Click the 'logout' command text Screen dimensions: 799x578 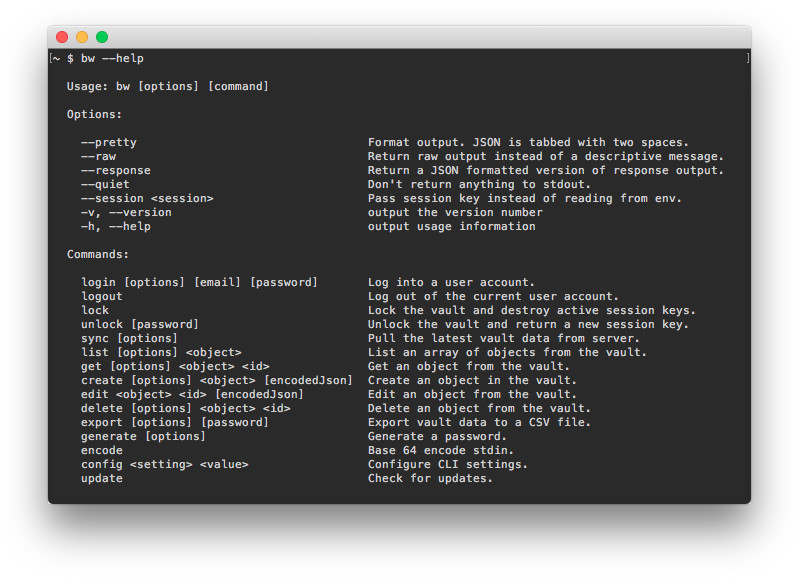point(102,297)
